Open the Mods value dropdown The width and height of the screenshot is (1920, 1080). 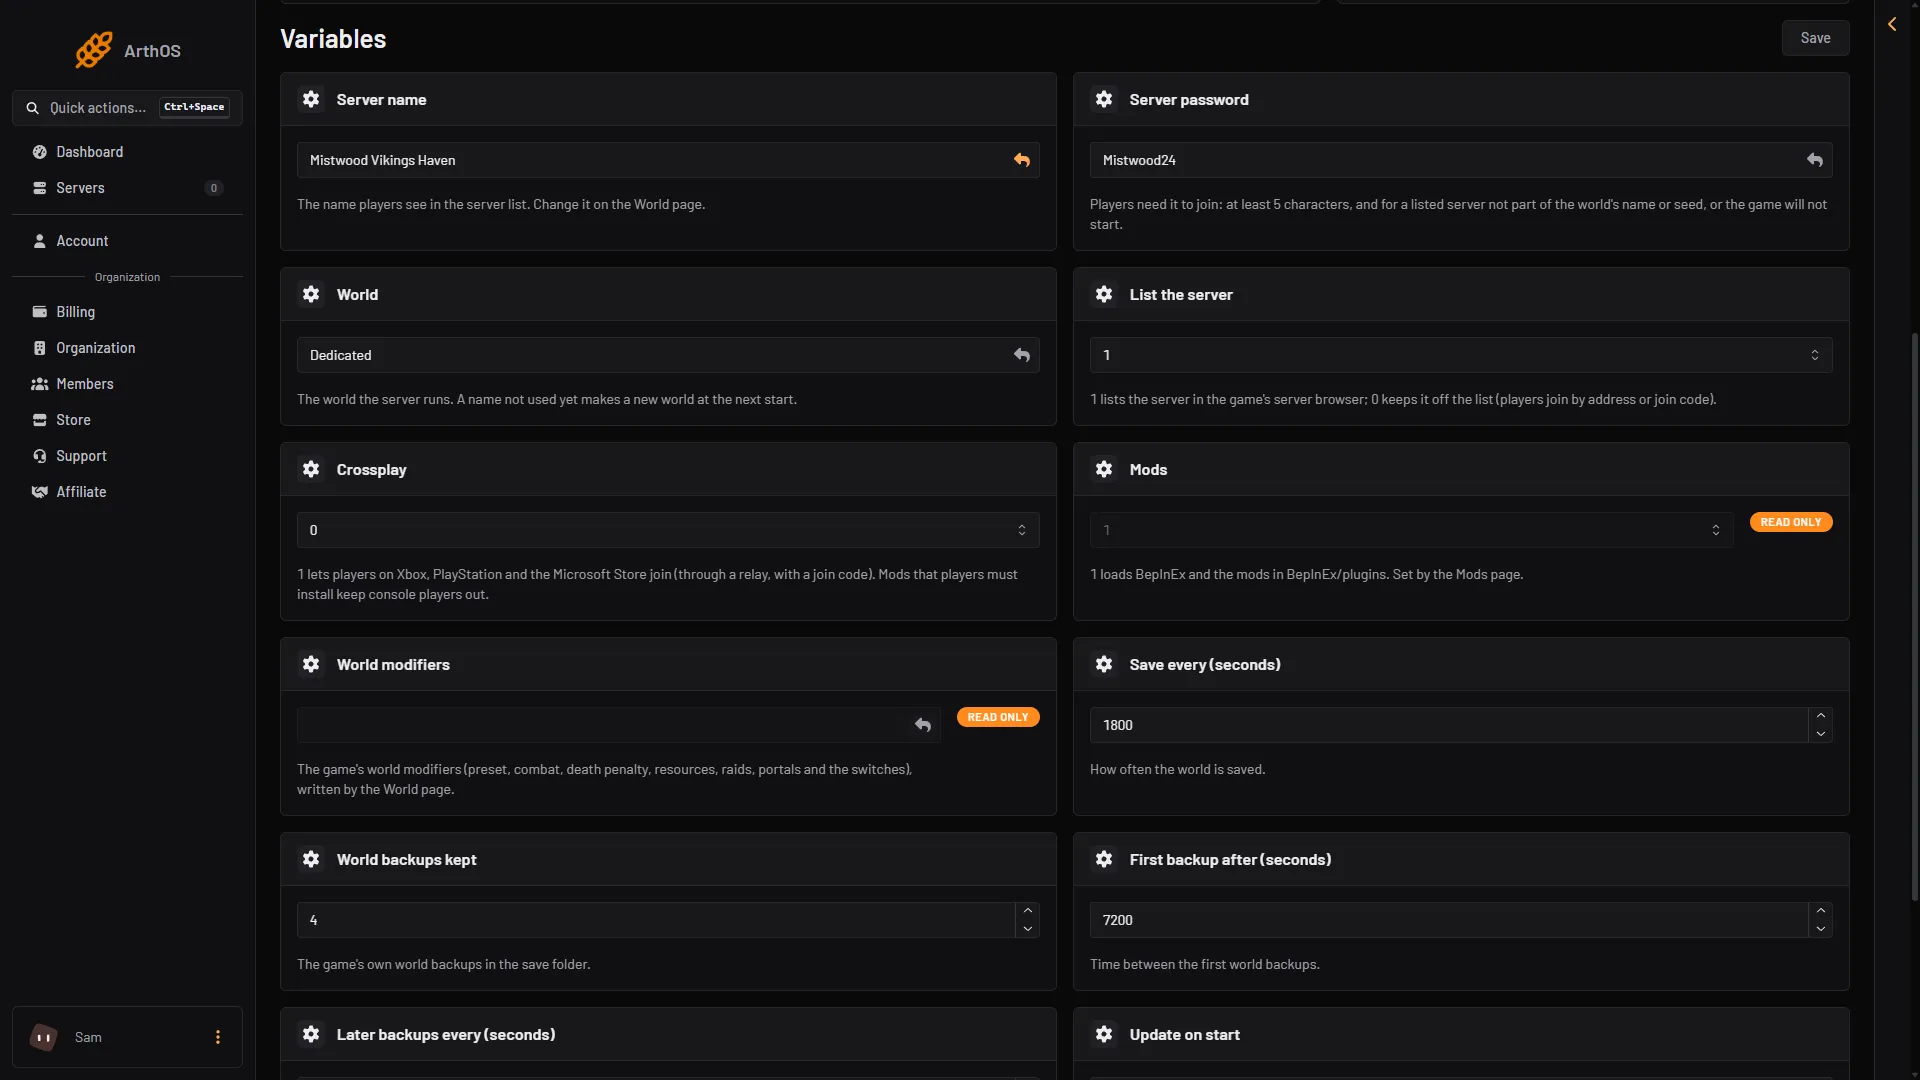click(1412, 530)
